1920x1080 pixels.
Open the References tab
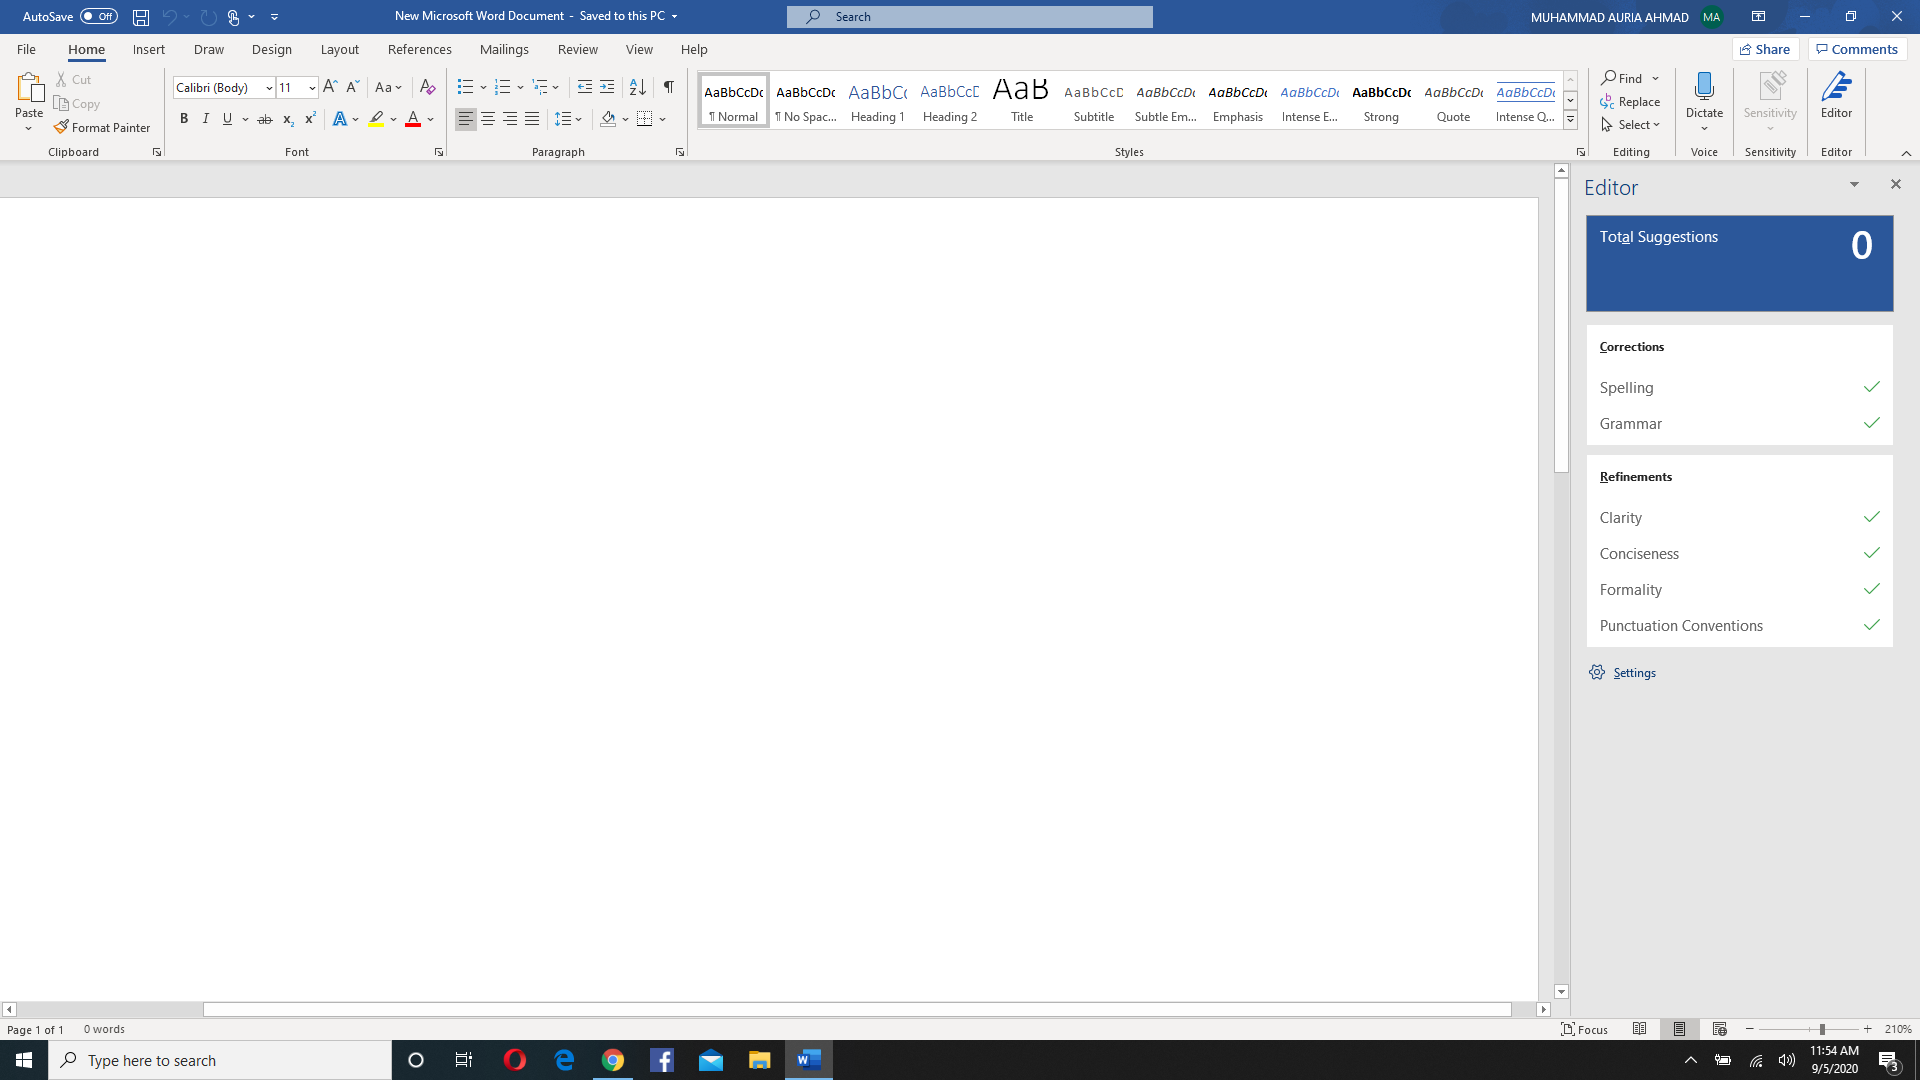point(419,49)
